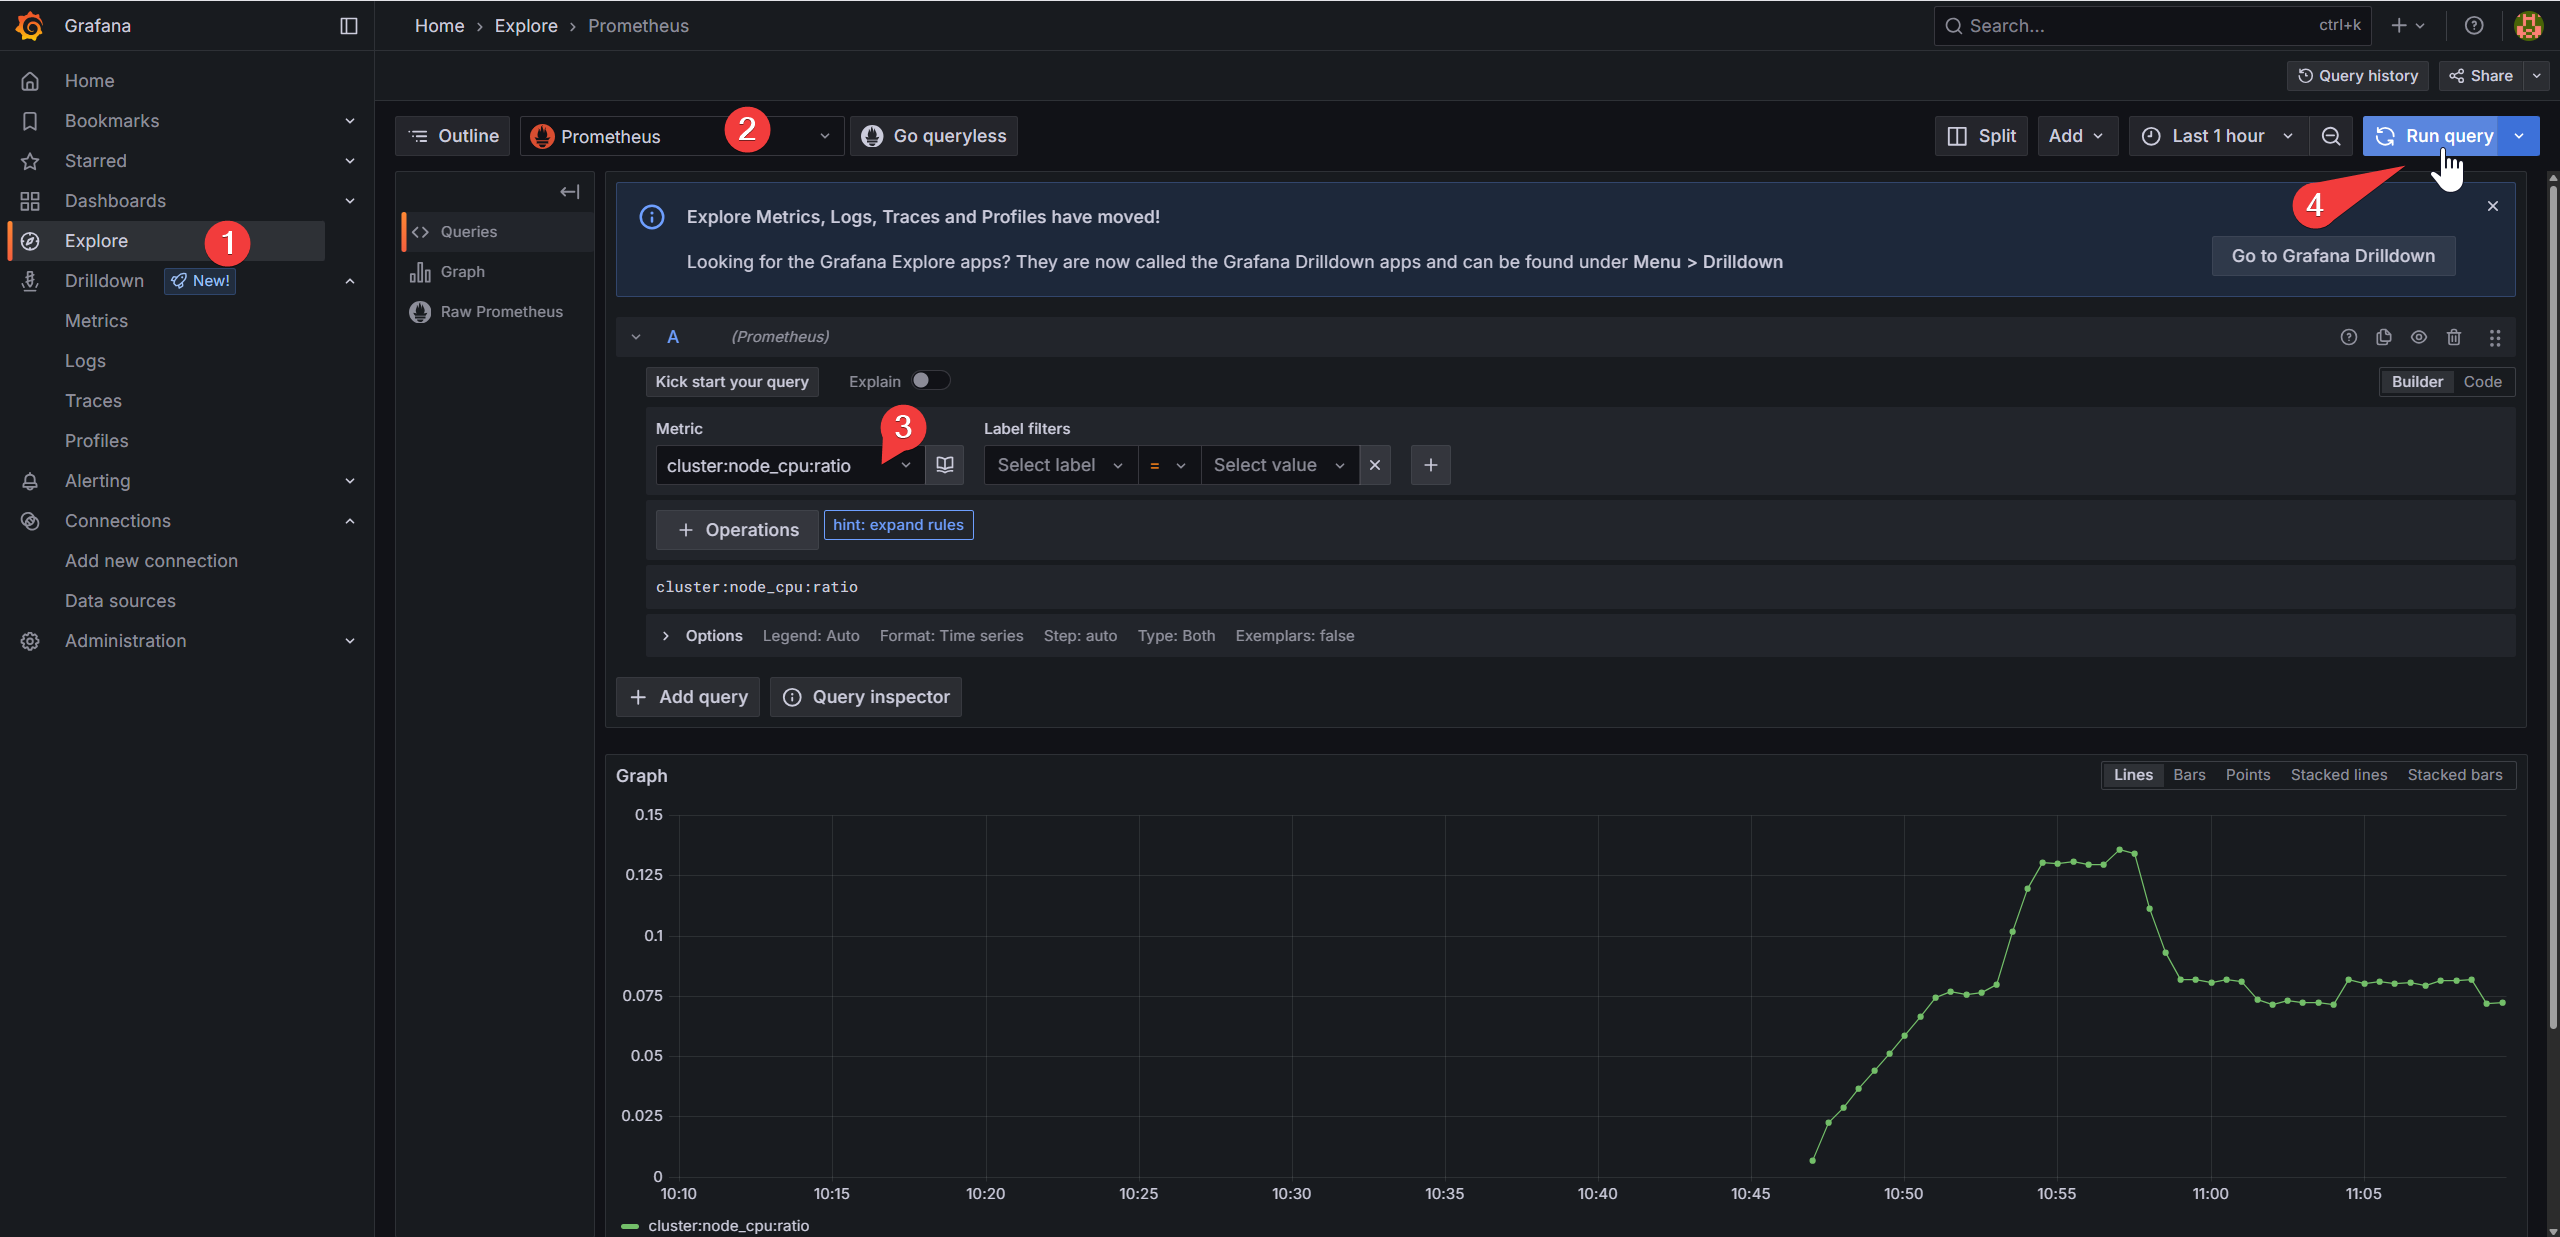Collapse query A row chevron
Viewport: 2560px width, 1237px height.
636,337
